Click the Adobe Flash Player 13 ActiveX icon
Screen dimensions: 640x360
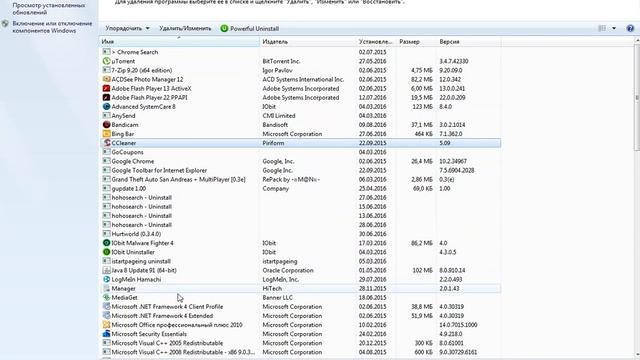(106, 88)
